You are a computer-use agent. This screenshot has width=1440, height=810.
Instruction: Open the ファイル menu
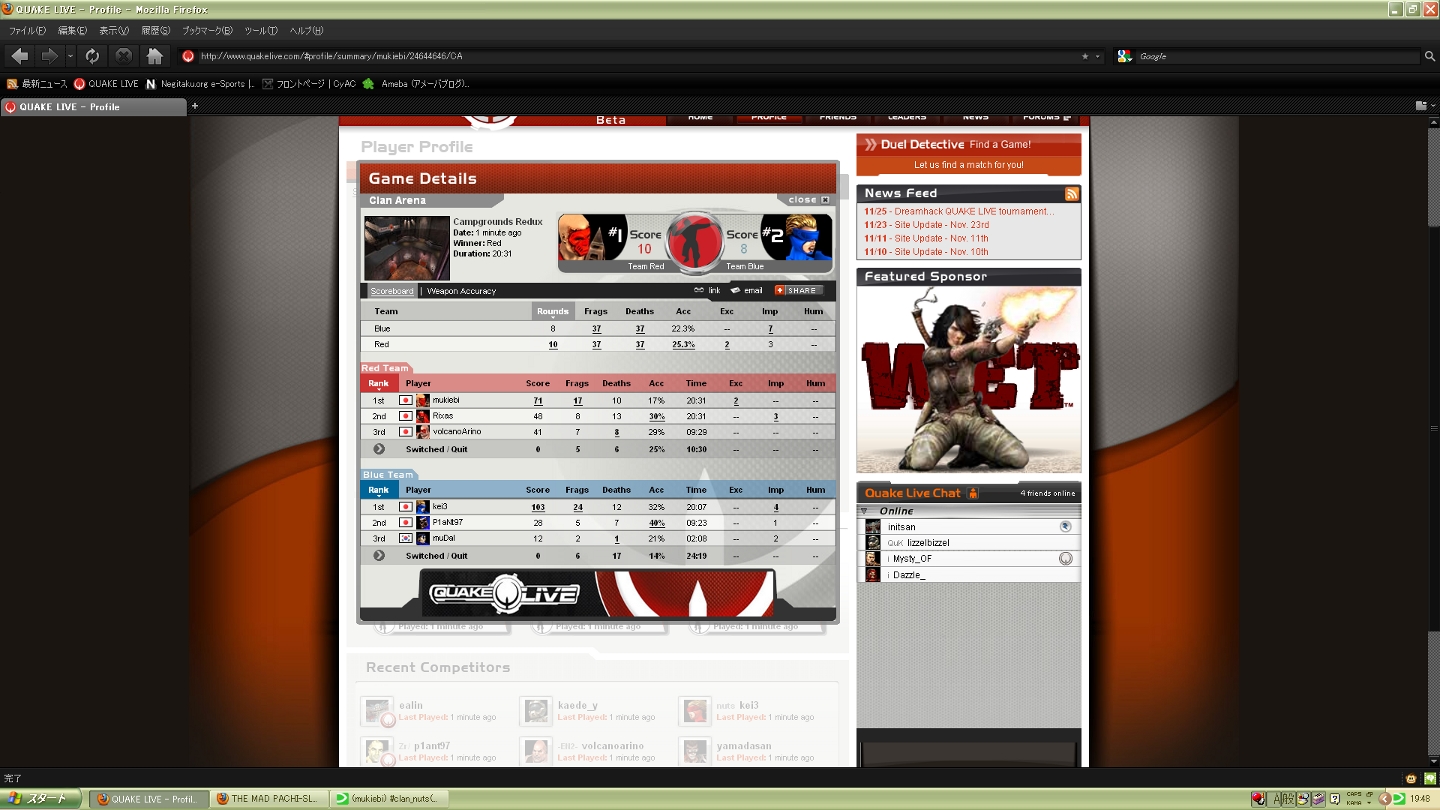[x=26, y=31]
